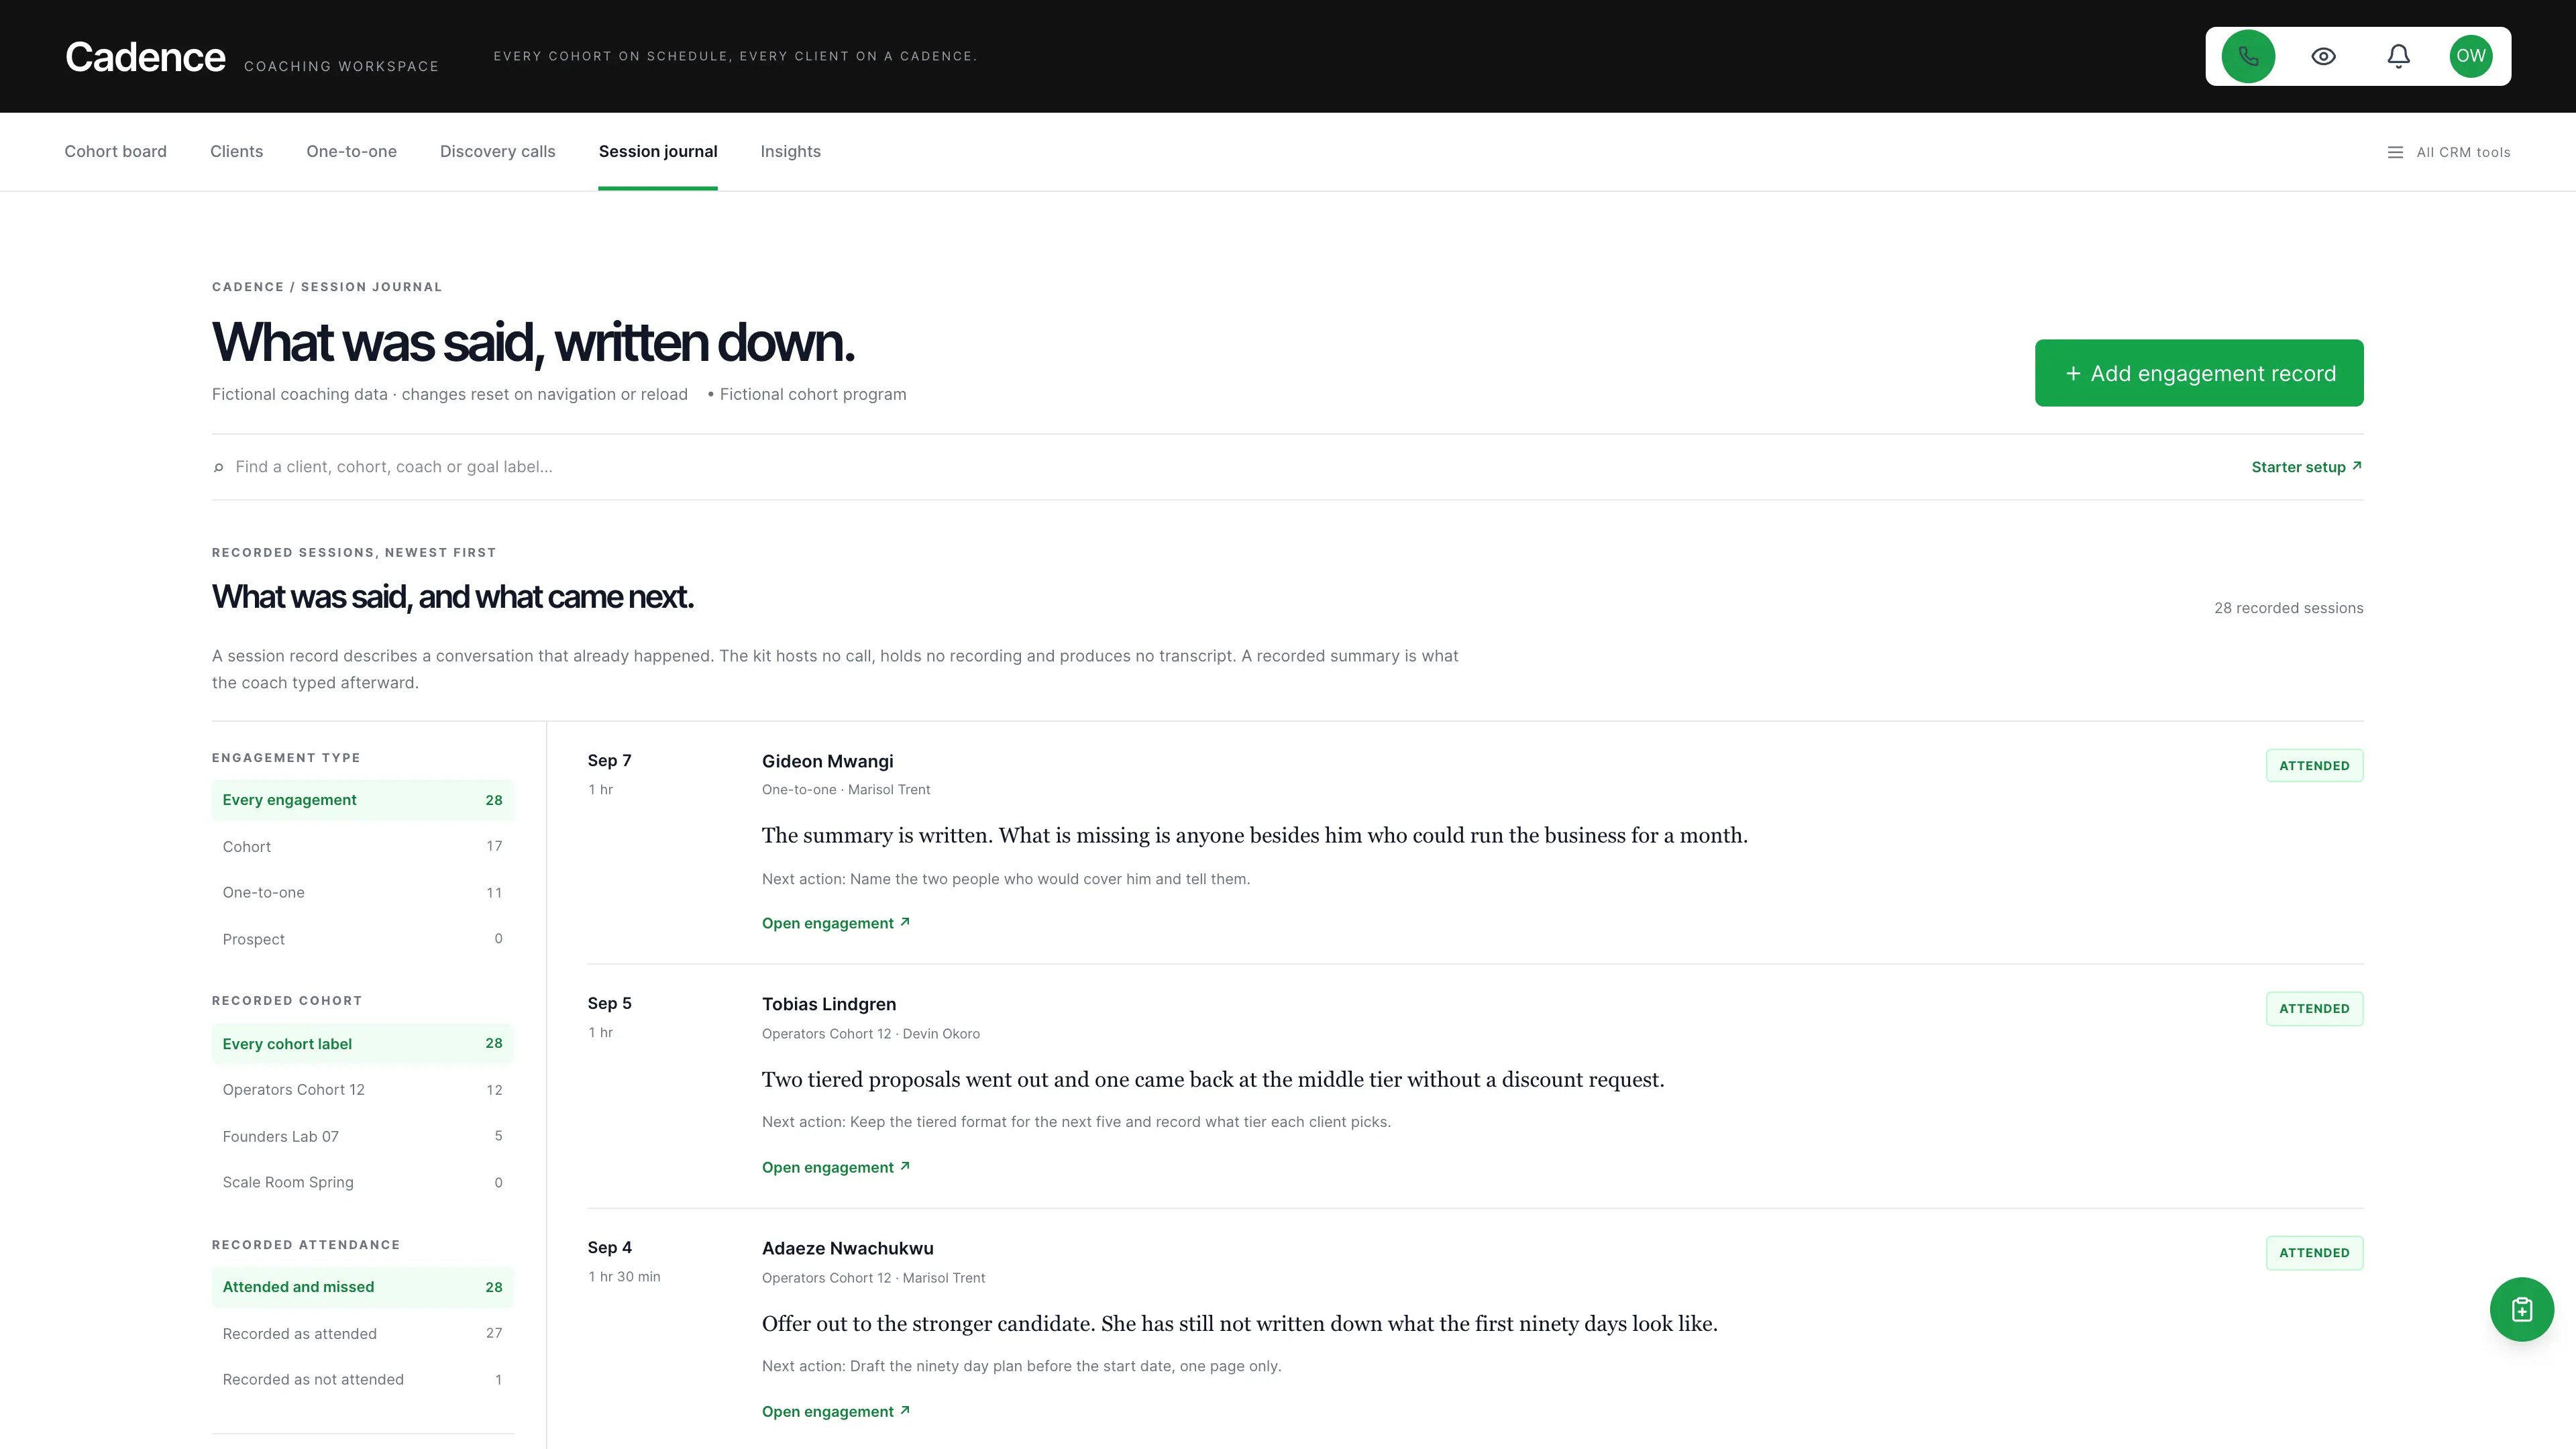Click the green phone call icon
This screenshot has width=2576, height=1449.
(2248, 56)
